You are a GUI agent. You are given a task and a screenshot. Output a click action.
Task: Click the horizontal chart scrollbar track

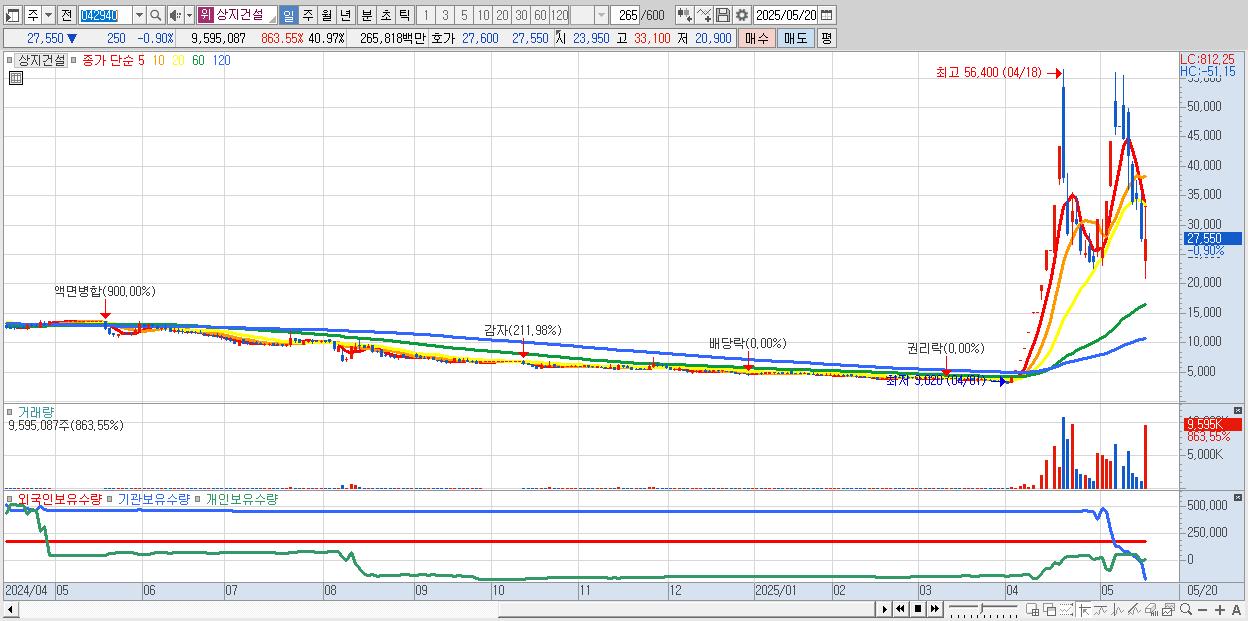pyautogui.click(x=446, y=608)
